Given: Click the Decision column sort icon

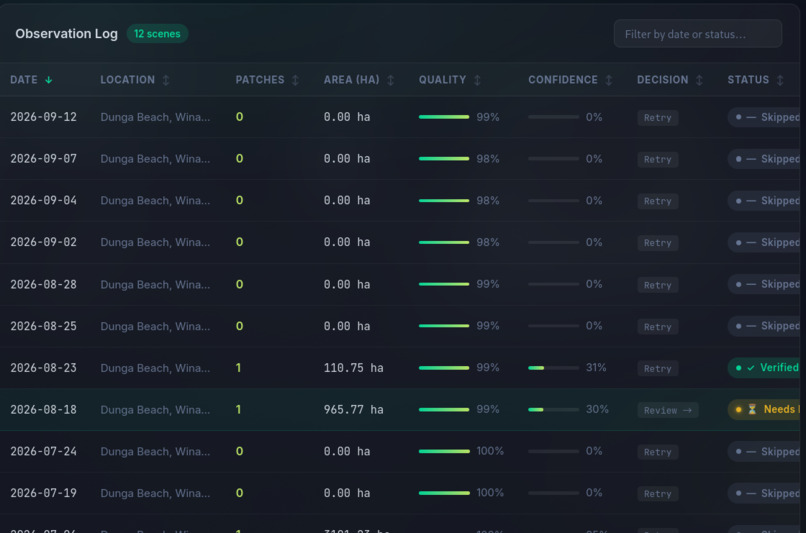Looking at the screenshot, I should 700,80.
